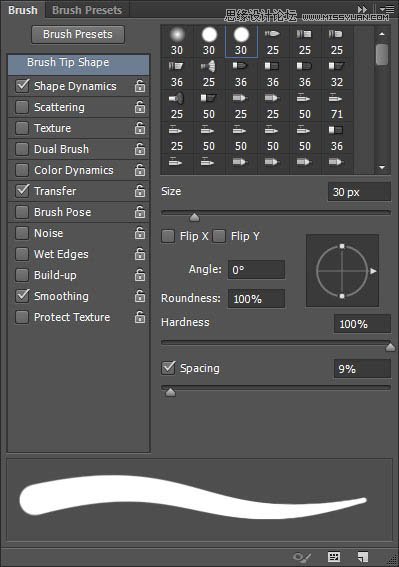The width and height of the screenshot is (399, 567).
Task: Open the Preset Manager icon at panel bottom
Action: [x=334, y=557]
